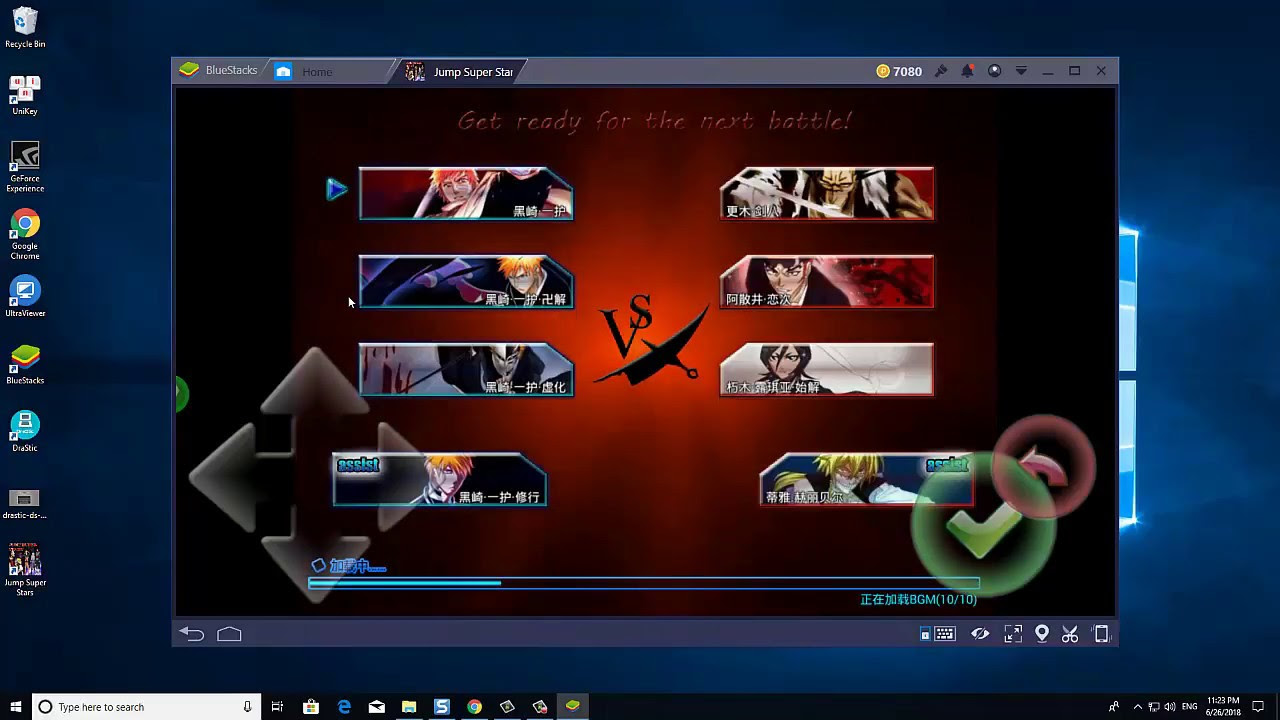Click the ENG language indicator
Image resolution: width=1280 pixels, height=720 pixels.
point(1190,707)
